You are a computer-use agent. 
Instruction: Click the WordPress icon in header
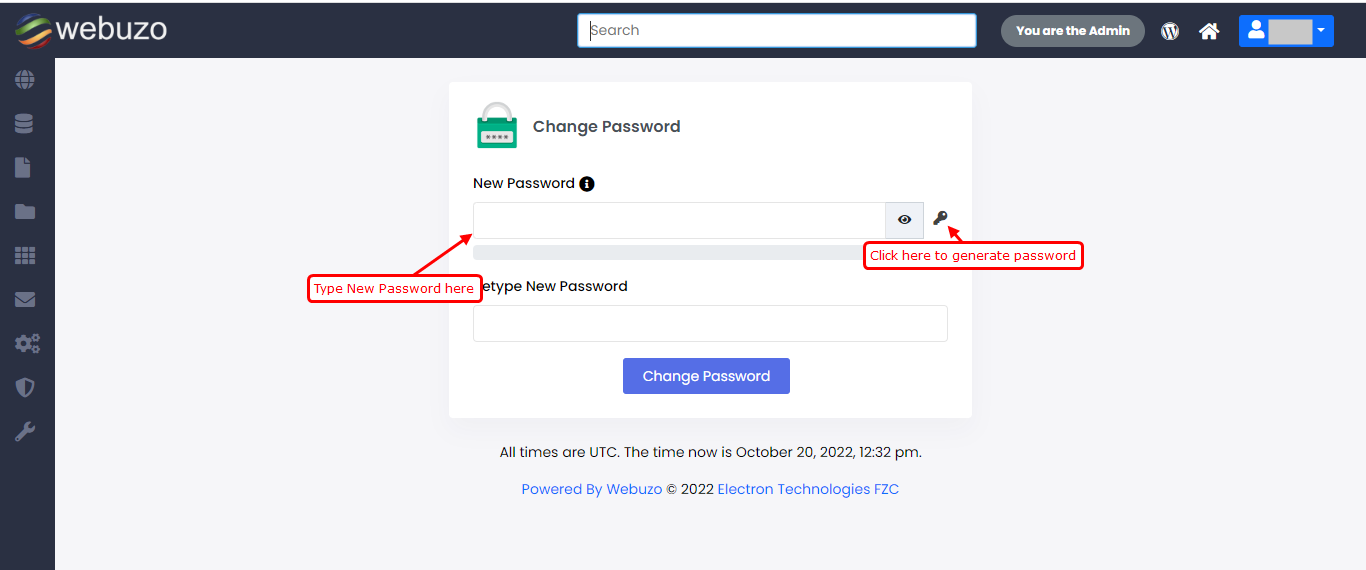coord(1170,31)
